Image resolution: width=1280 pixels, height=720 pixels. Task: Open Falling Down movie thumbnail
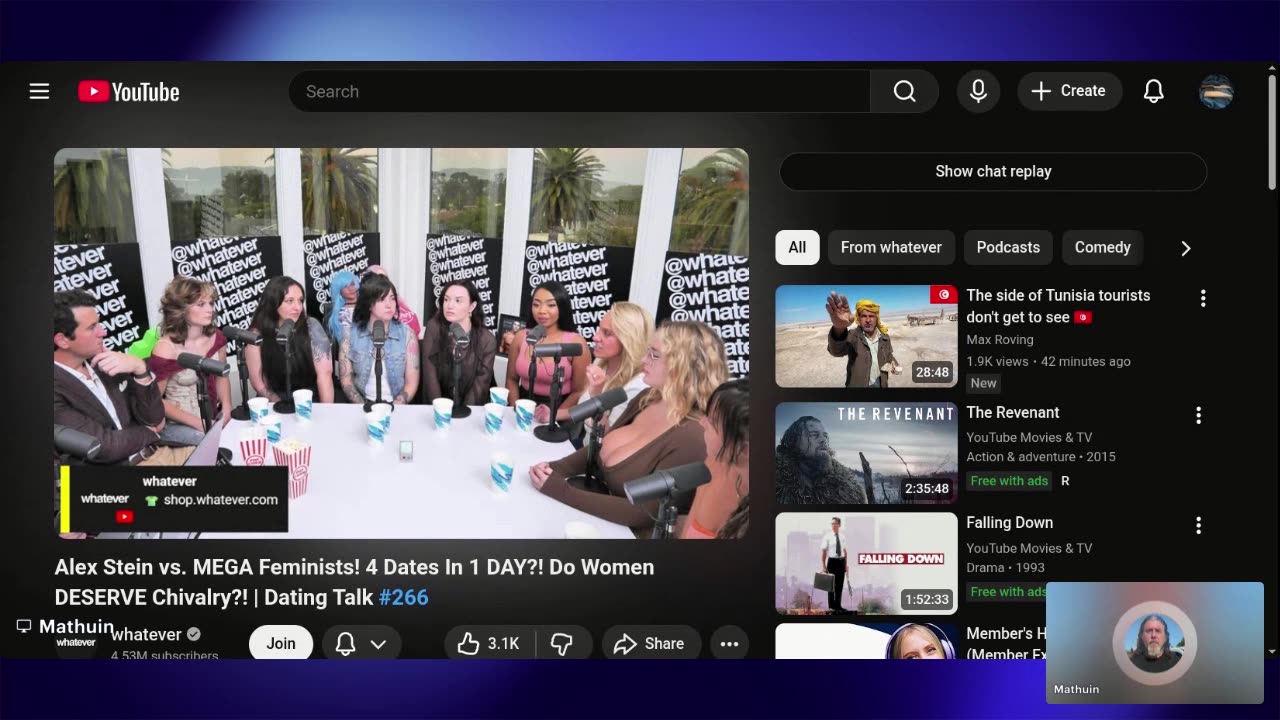tap(866, 563)
